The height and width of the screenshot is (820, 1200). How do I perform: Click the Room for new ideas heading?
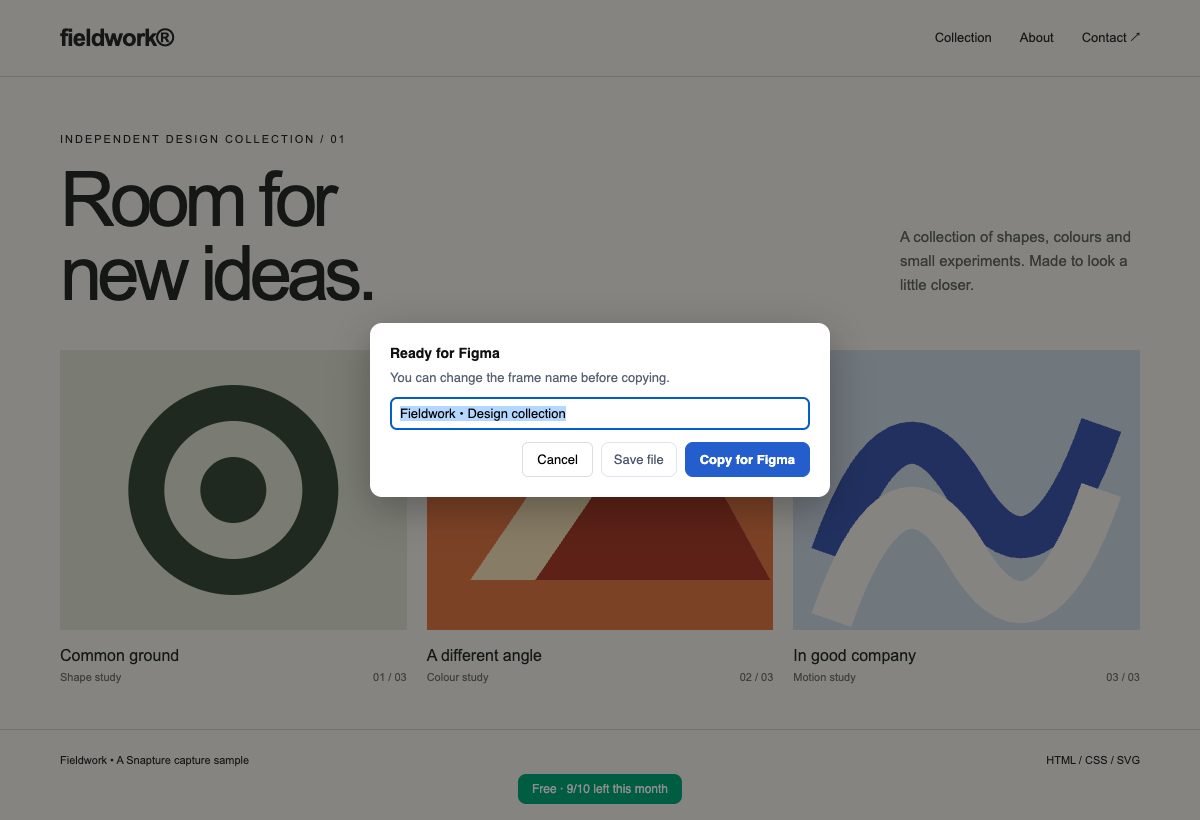tap(217, 237)
